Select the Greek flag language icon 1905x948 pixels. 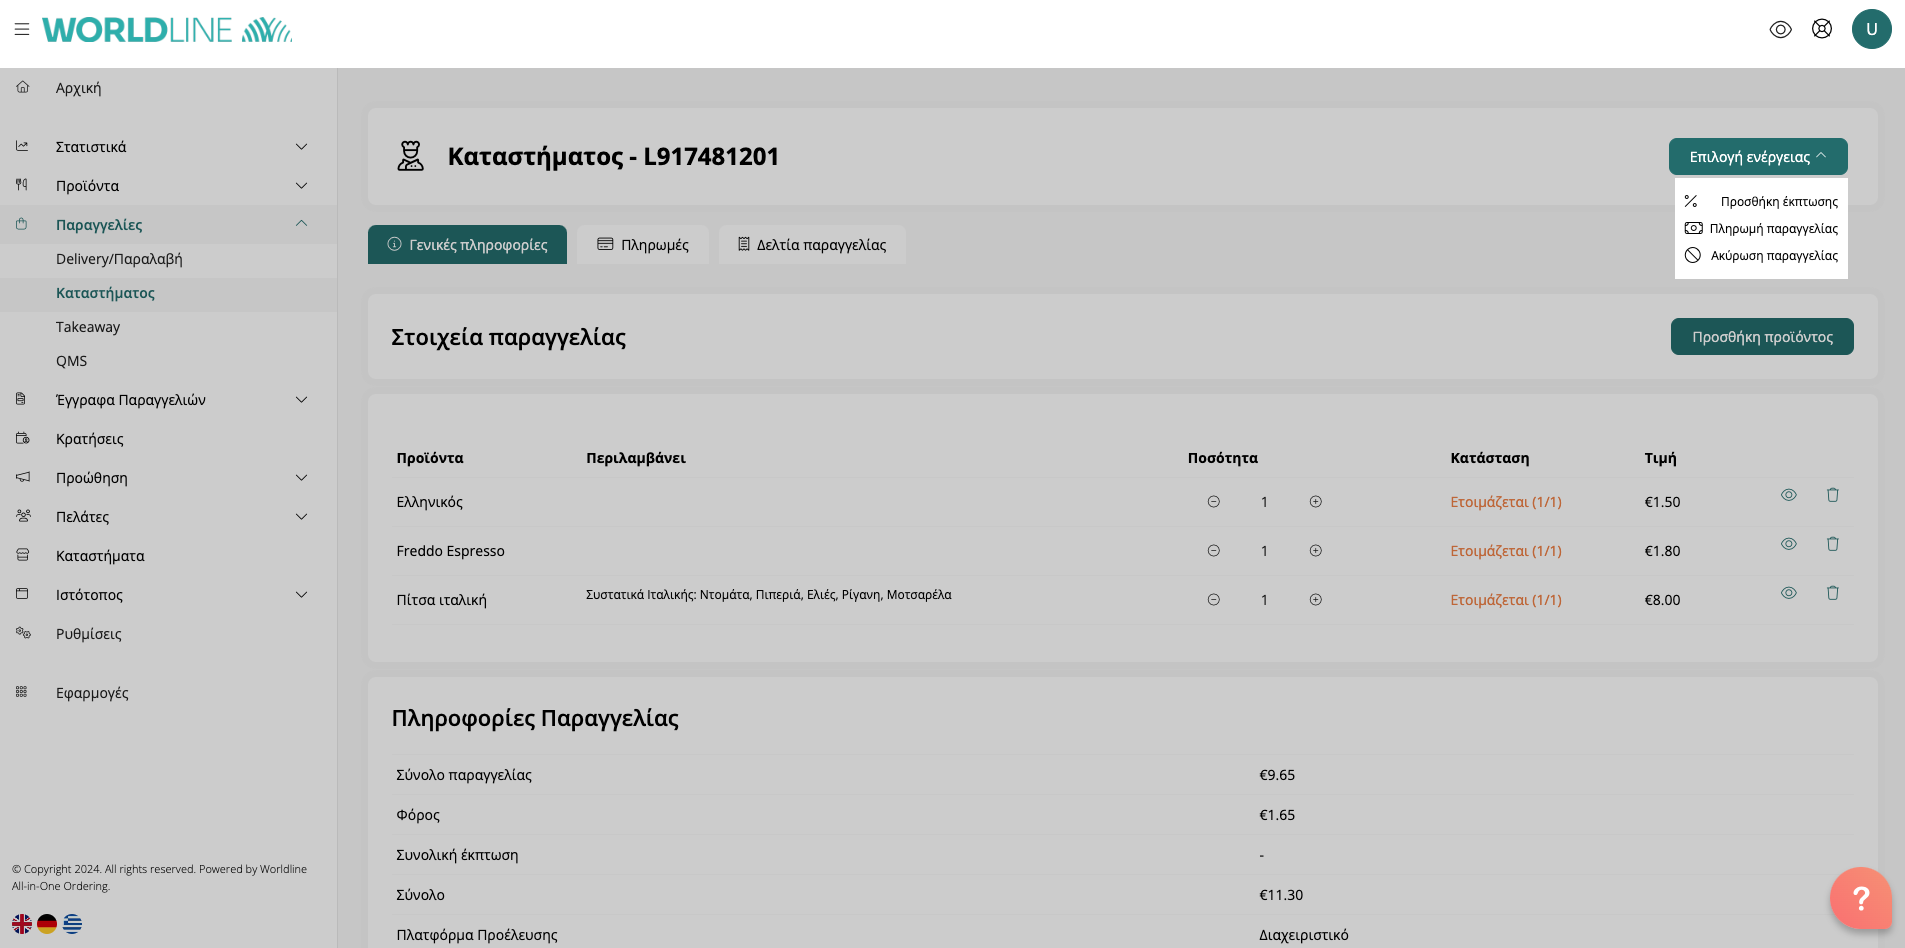click(x=72, y=924)
